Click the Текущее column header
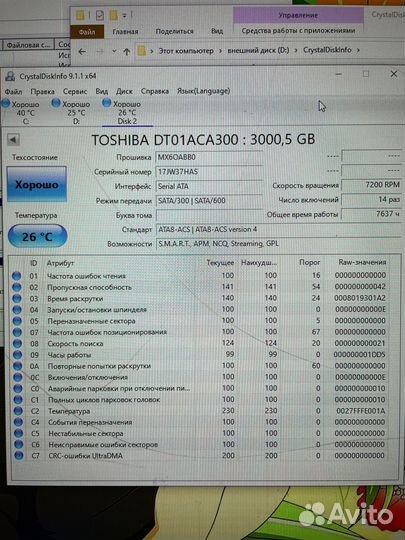Viewport: 405px width, 540px height. click(220, 263)
